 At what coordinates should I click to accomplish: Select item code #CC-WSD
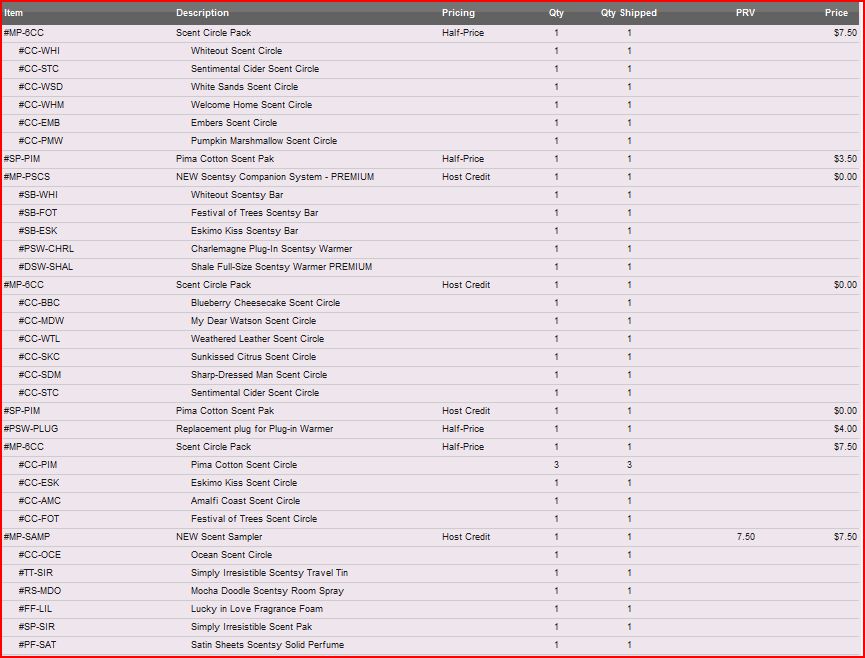41,87
